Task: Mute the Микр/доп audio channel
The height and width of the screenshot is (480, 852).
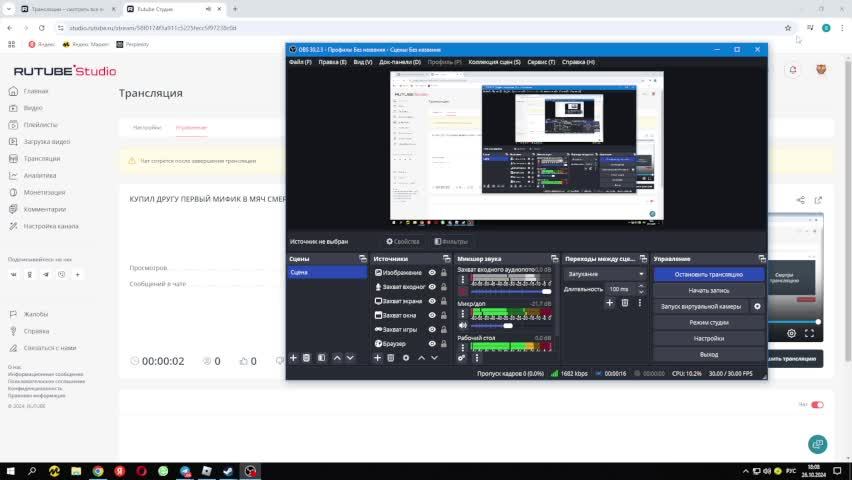Action: click(462, 325)
